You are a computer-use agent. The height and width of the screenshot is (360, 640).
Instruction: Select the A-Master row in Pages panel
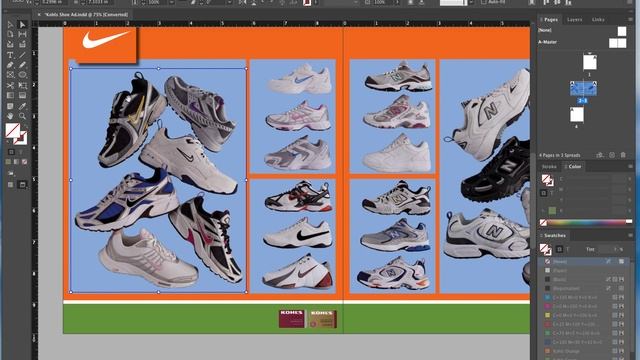click(583, 42)
